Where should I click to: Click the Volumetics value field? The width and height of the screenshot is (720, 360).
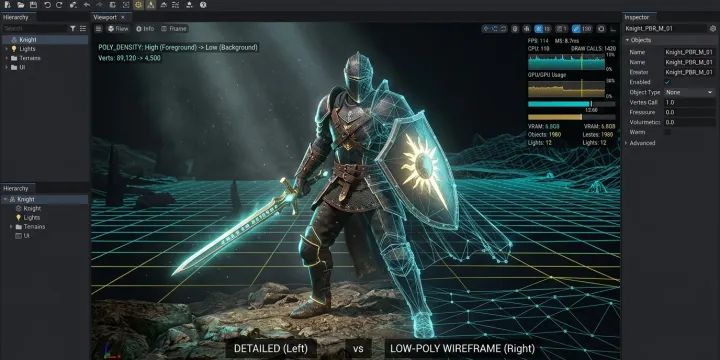(x=689, y=123)
